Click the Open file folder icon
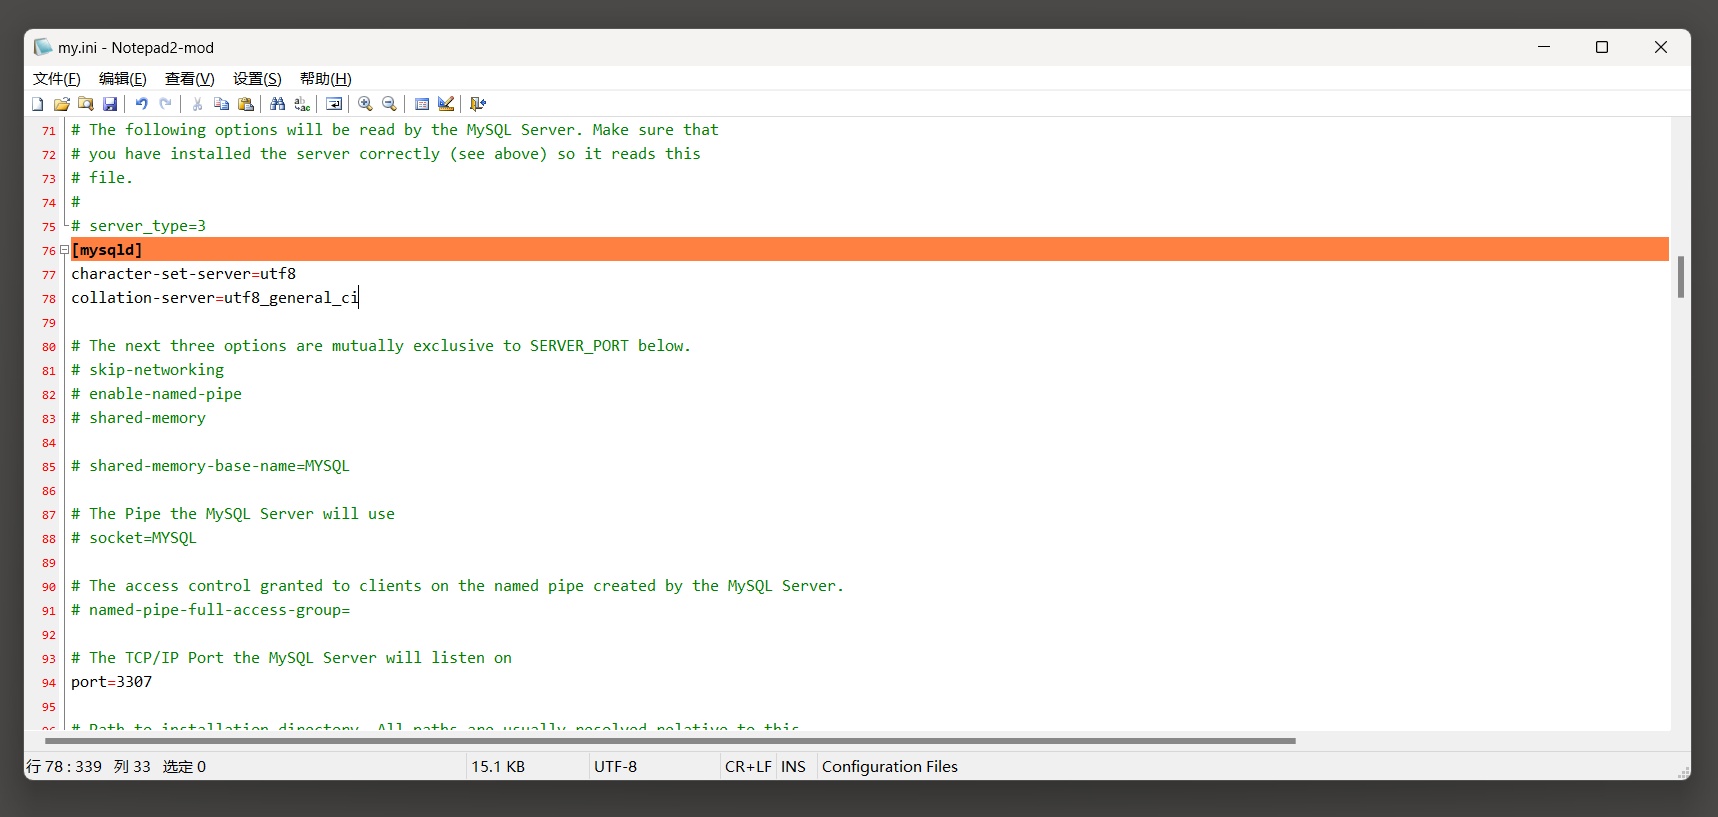The image size is (1718, 817). (62, 104)
